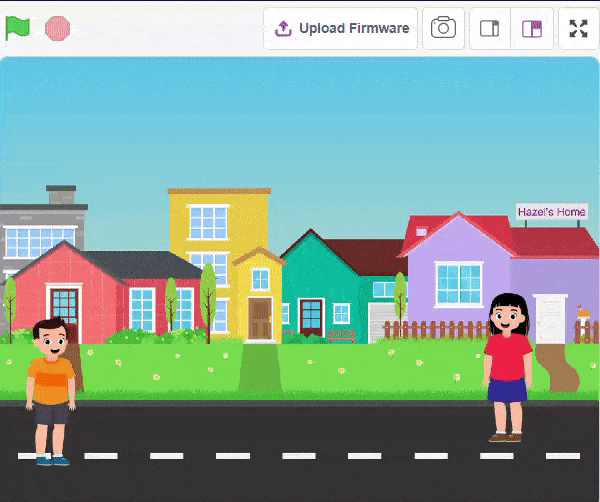Switch to large stage layout

(x=532, y=28)
